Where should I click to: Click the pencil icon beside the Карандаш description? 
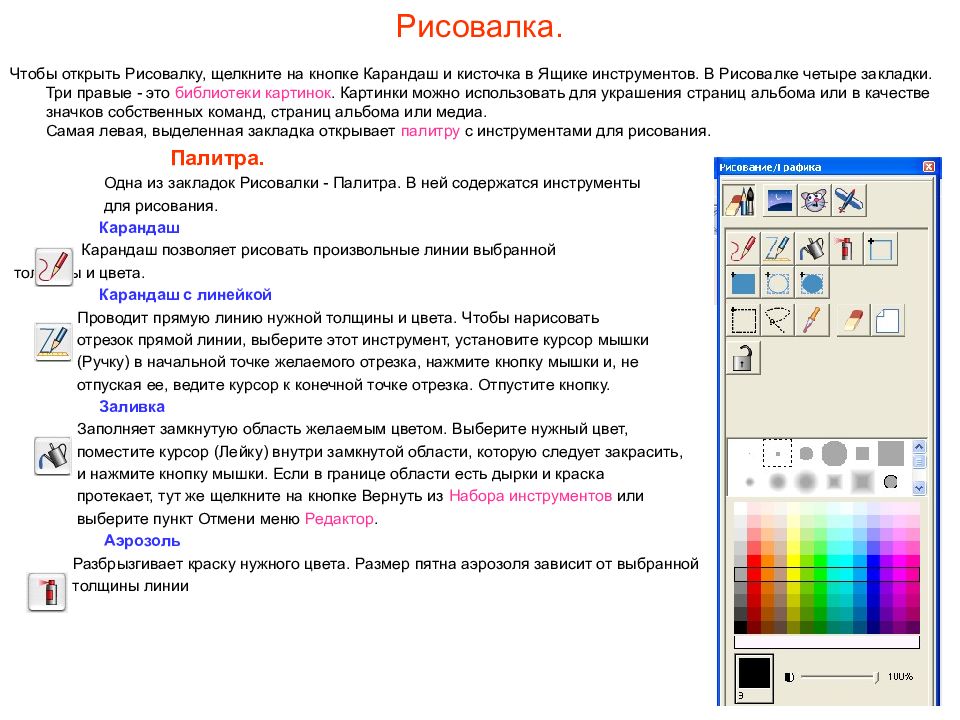tap(53, 268)
